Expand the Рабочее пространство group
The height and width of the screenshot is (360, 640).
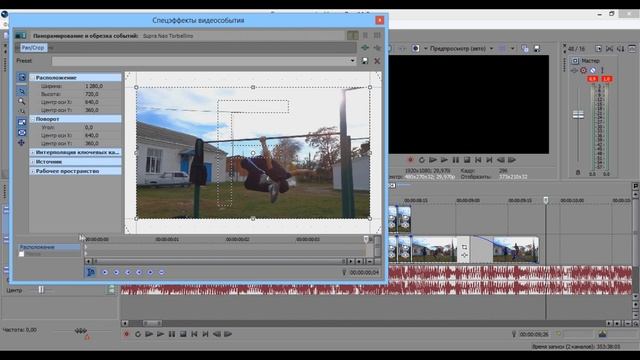32,171
